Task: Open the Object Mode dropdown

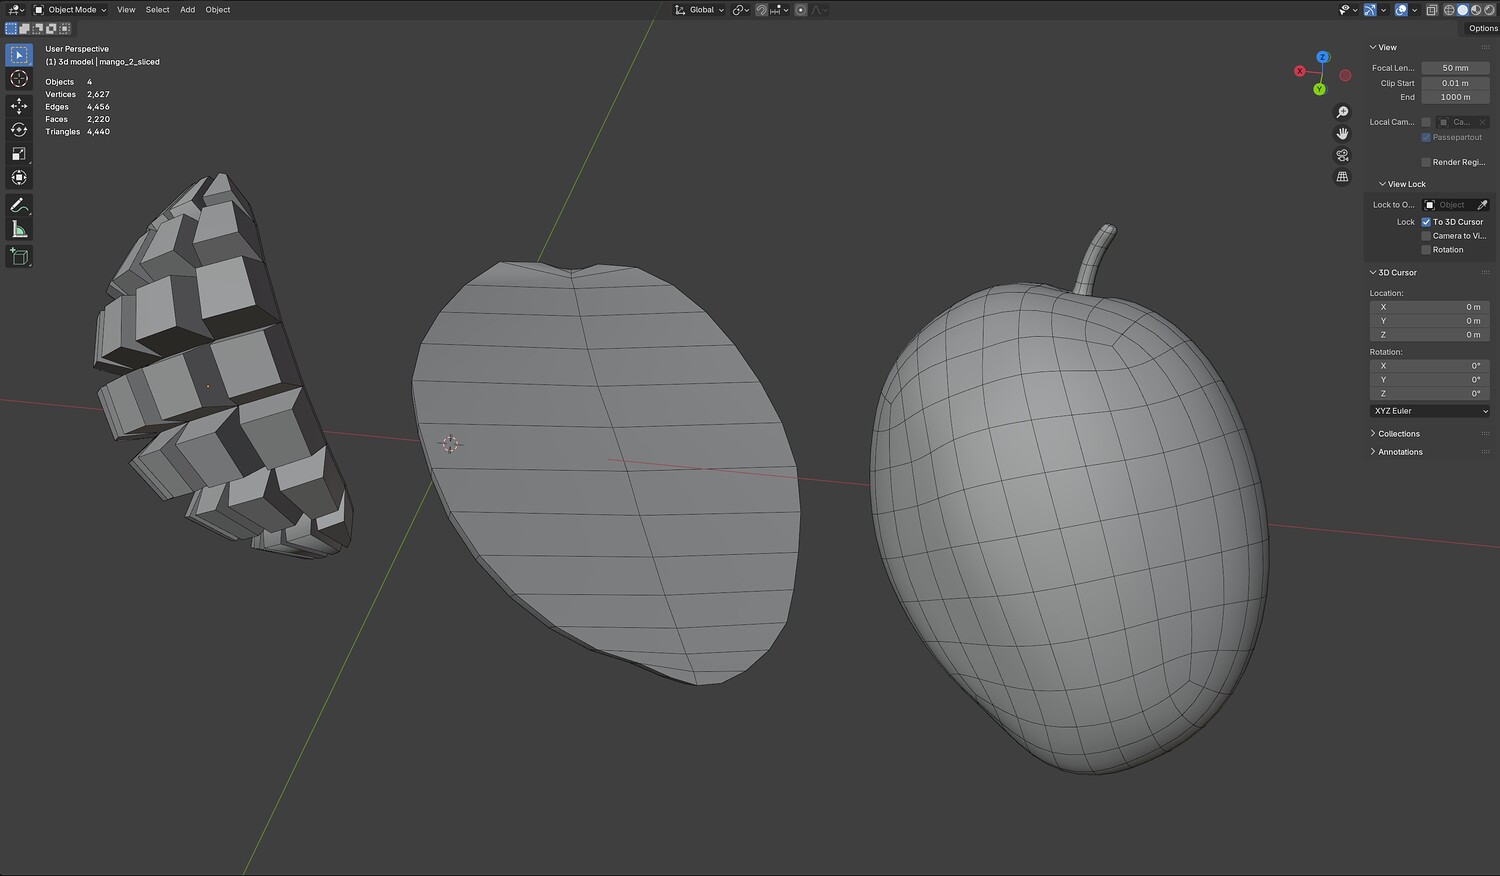Action: 71,10
